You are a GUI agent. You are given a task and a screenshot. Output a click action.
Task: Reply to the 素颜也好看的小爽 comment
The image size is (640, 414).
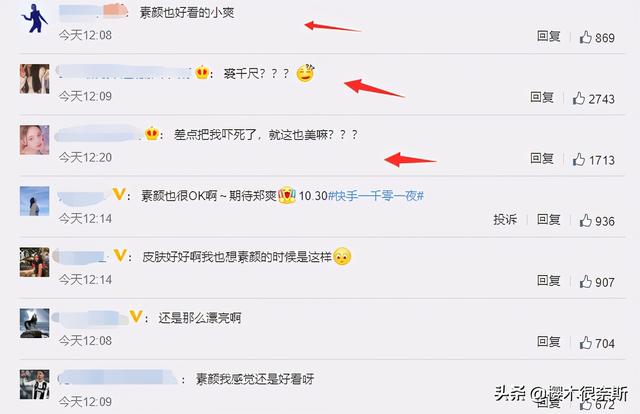pyautogui.click(x=549, y=36)
